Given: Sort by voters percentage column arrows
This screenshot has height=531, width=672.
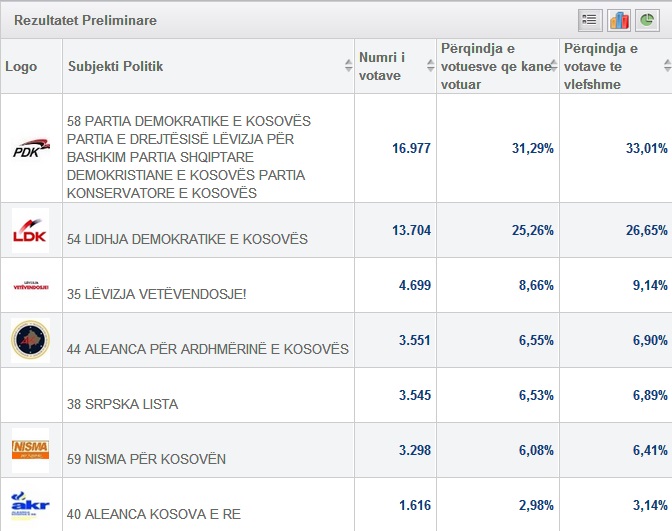Looking at the screenshot, I should (x=553, y=66).
